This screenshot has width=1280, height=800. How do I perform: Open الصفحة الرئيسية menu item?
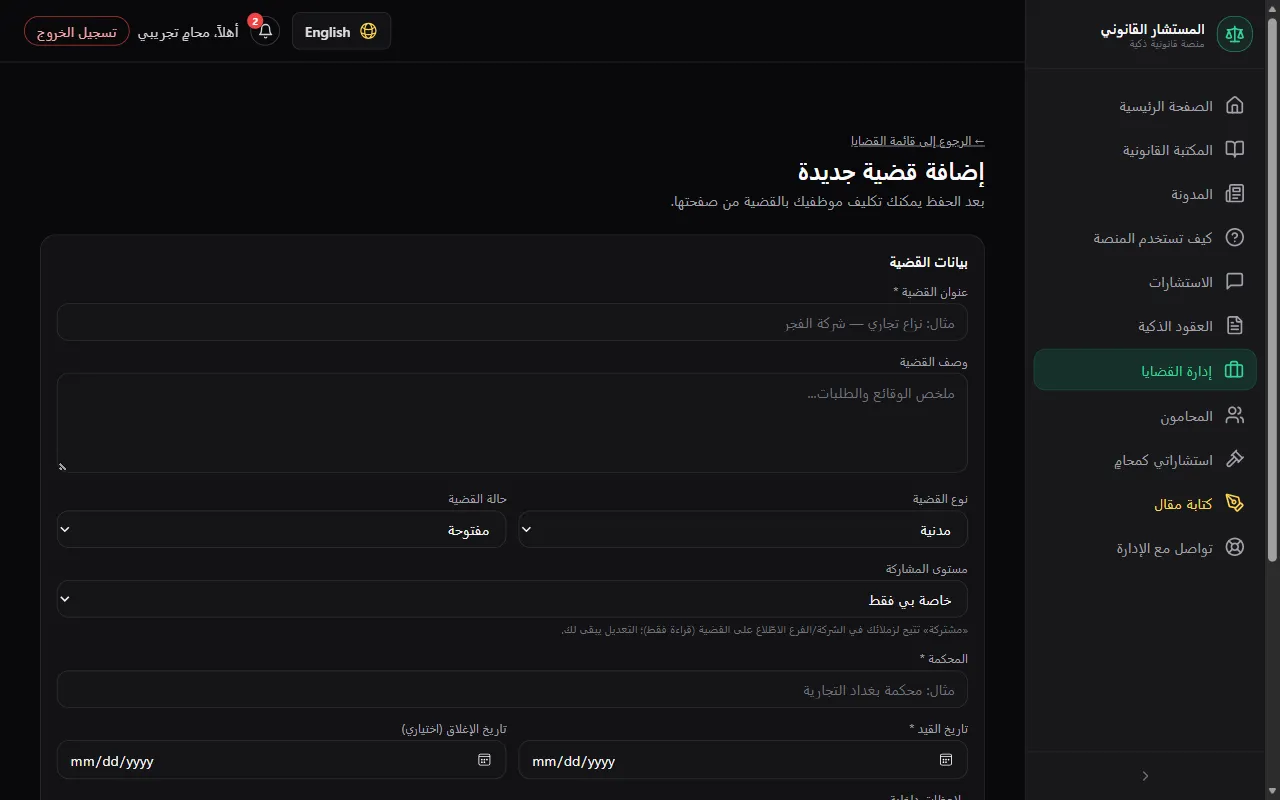(x=1145, y=106)
